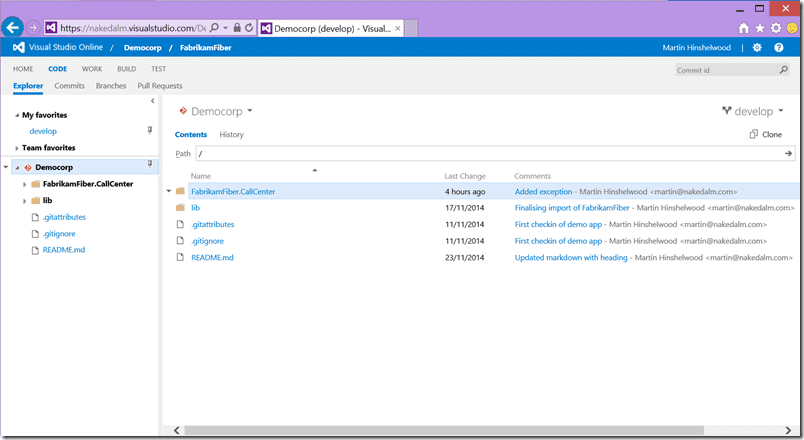The image size is (804, 440).
Task: Open row menu arrow for FabrikamFiber.CallCenter
Action: pyautogui.click(x=169, y=191)
